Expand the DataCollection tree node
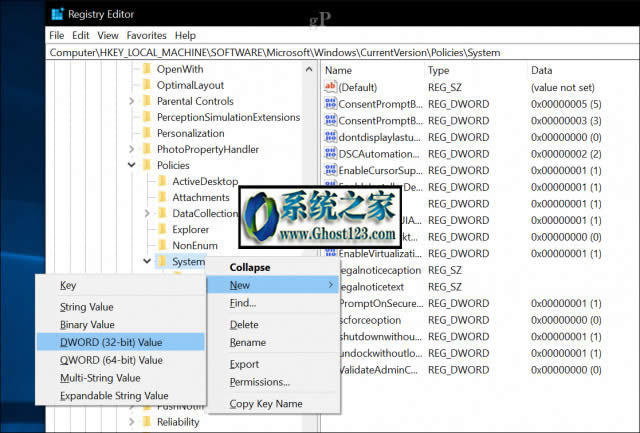Viewport: 640px width, 433px height. pos(148,213)
